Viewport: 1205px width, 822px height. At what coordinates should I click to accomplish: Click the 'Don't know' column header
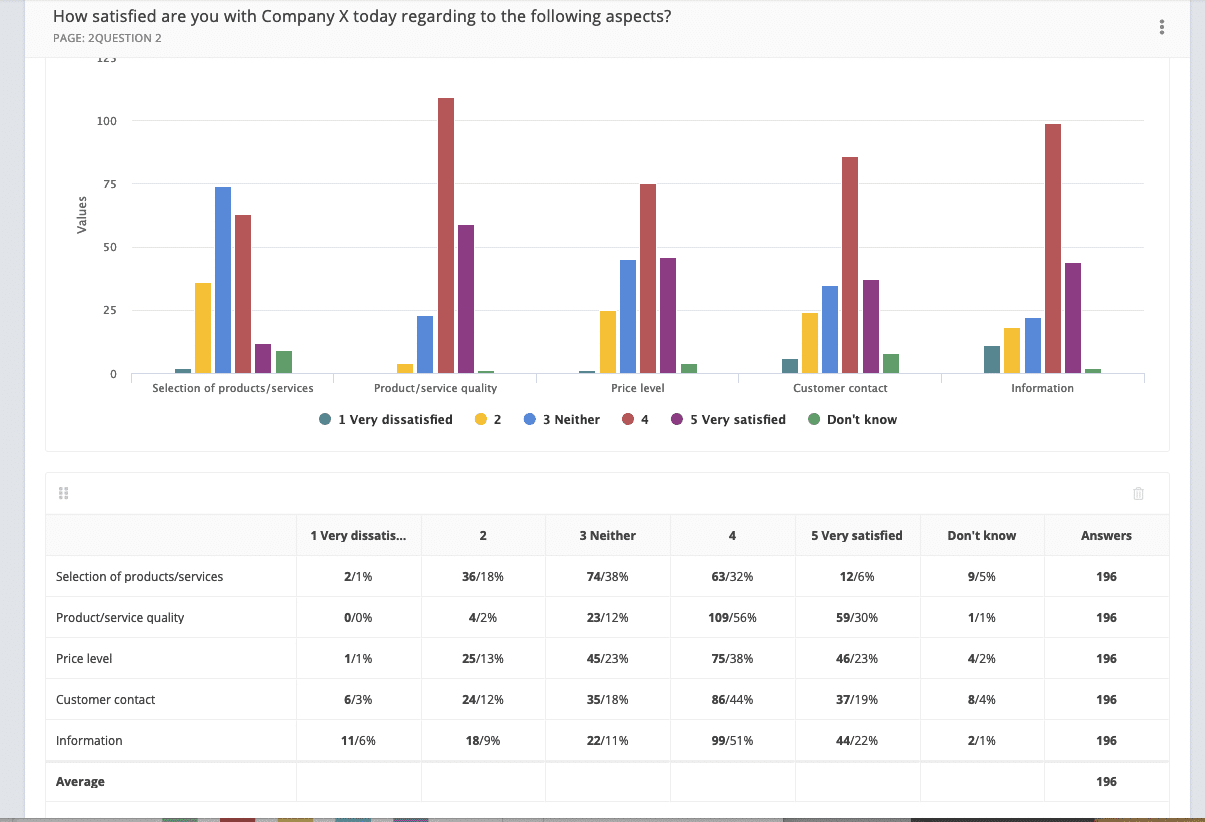pyautogui.click(x=981, y=535)
